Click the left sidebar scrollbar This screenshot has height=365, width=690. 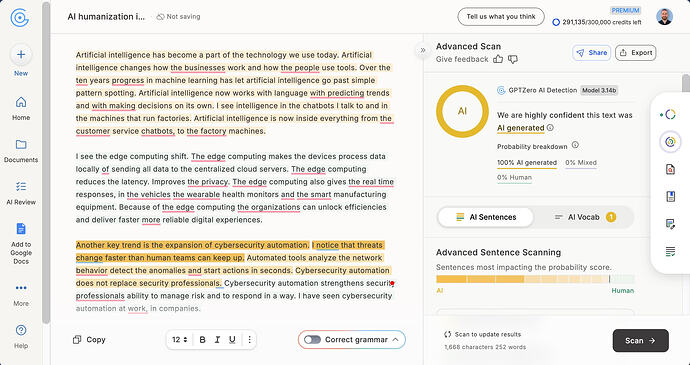46,163
